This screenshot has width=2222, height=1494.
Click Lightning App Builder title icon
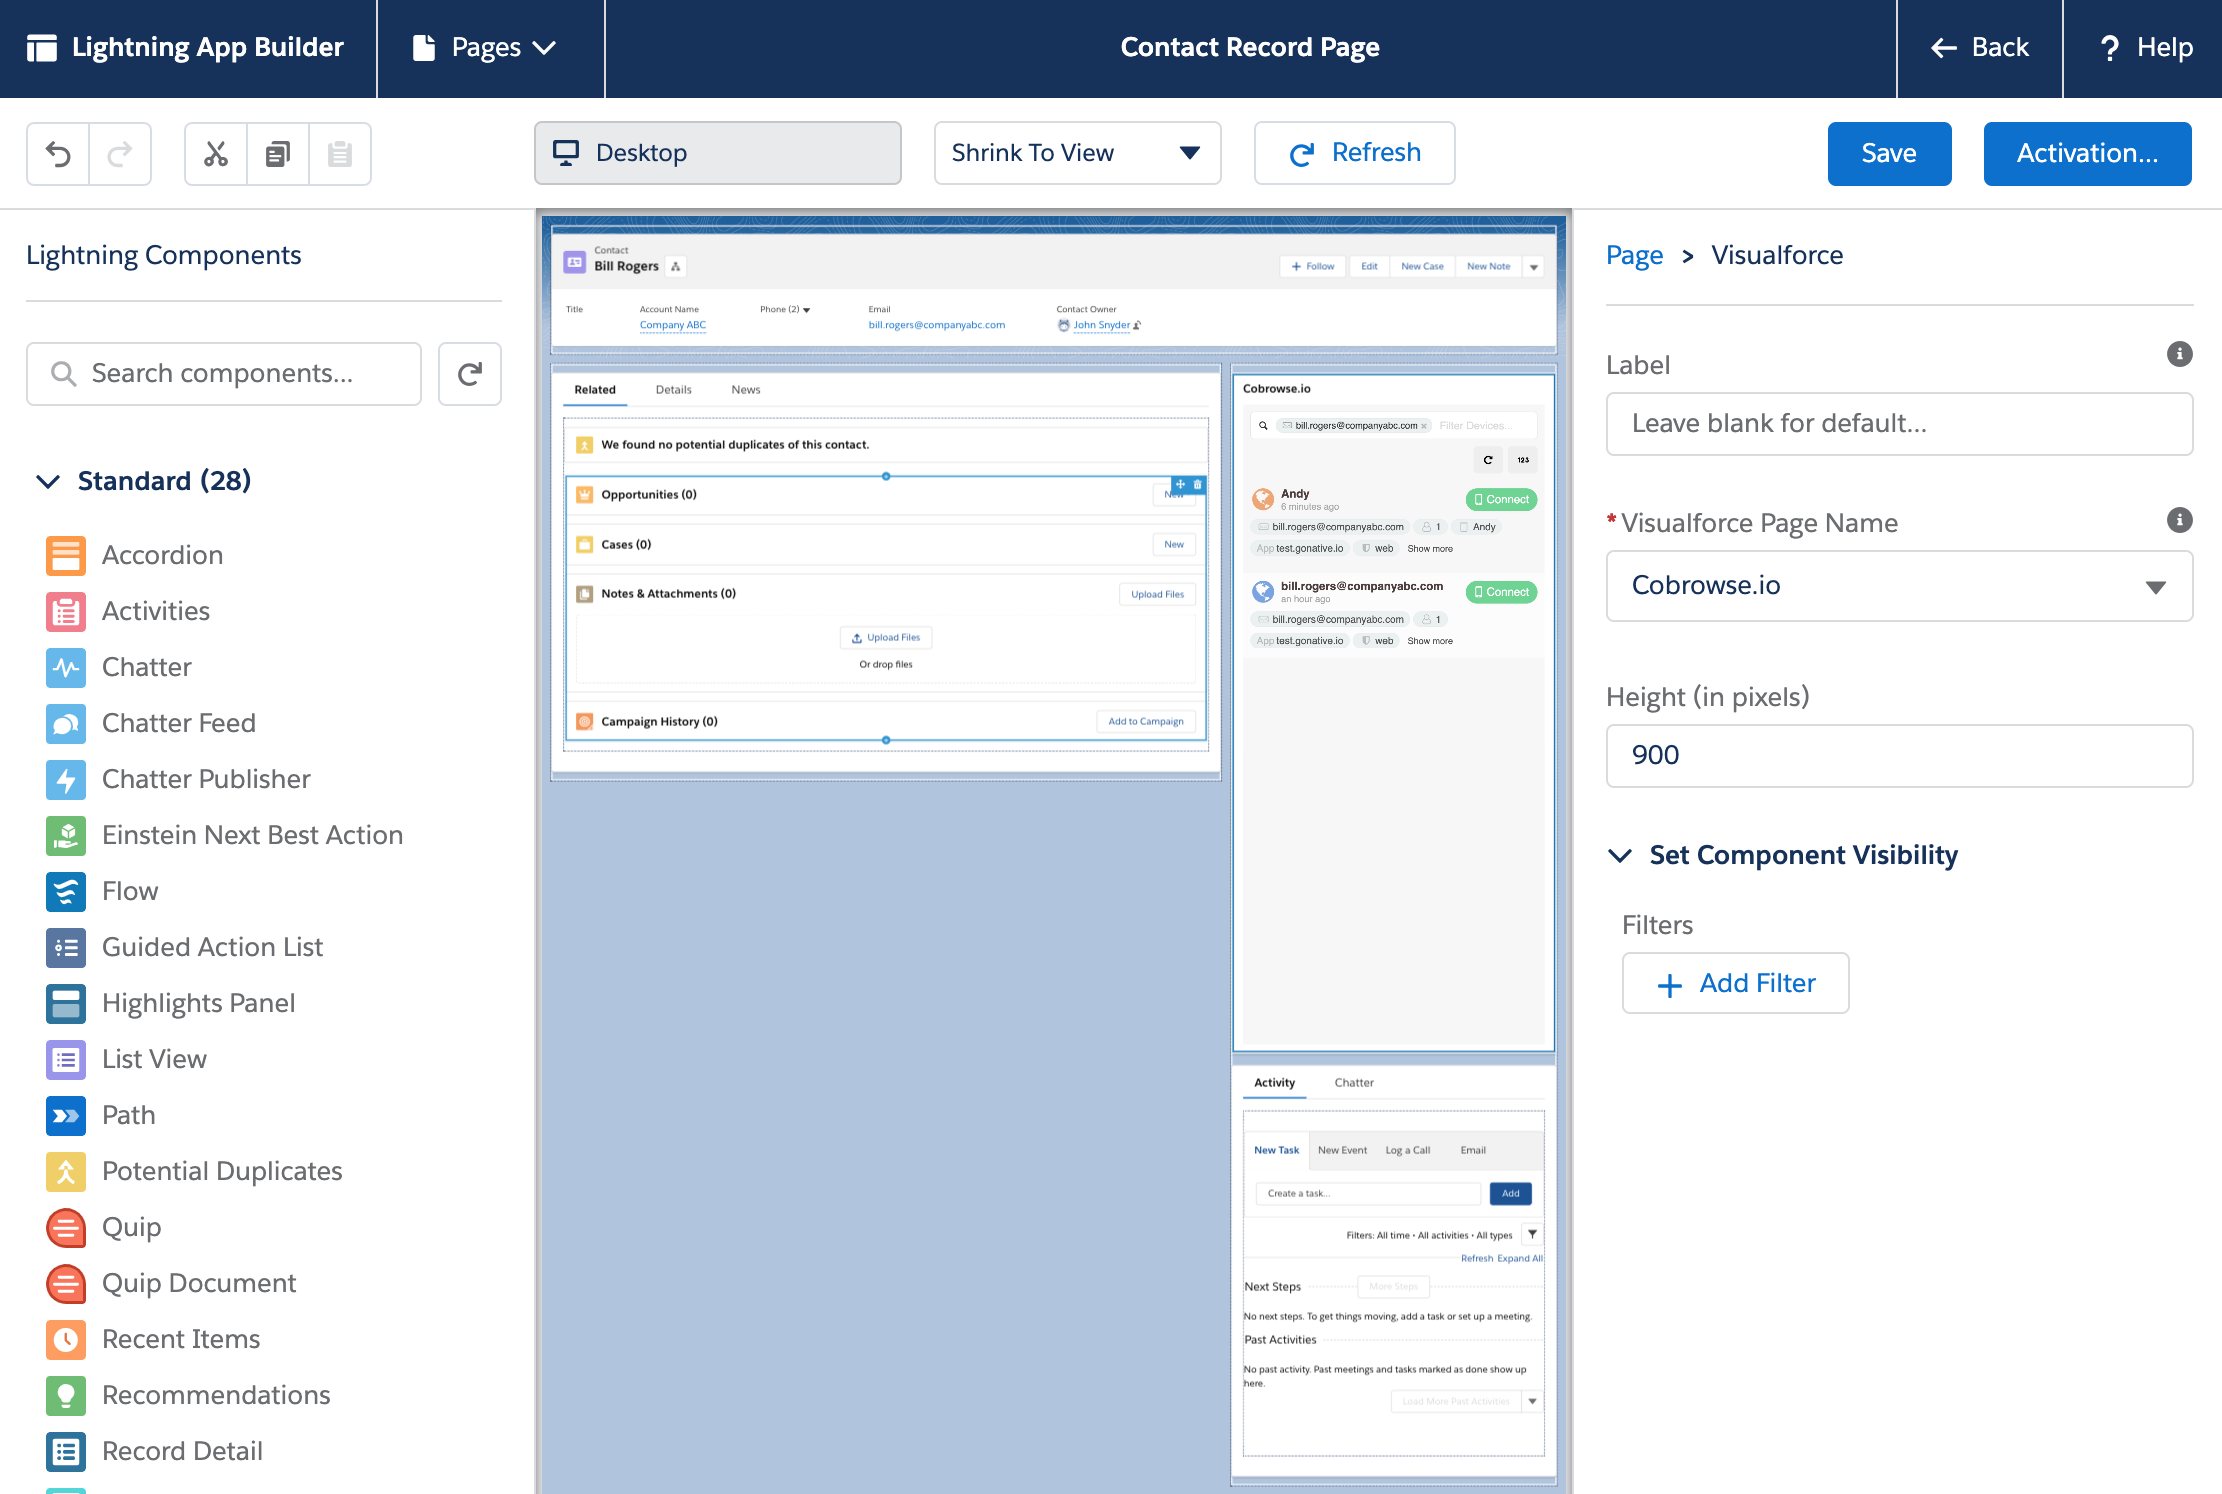[x=42, y=48]
